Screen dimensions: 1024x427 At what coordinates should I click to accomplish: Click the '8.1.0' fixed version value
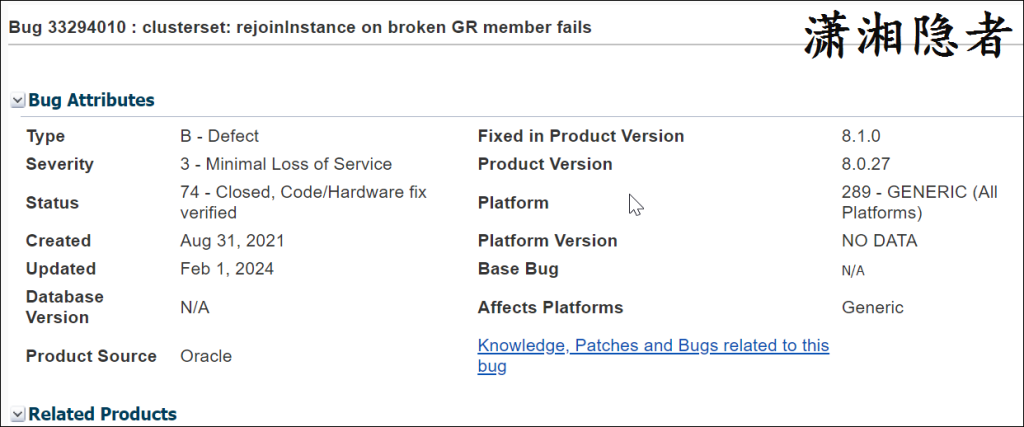coord(861,136)
